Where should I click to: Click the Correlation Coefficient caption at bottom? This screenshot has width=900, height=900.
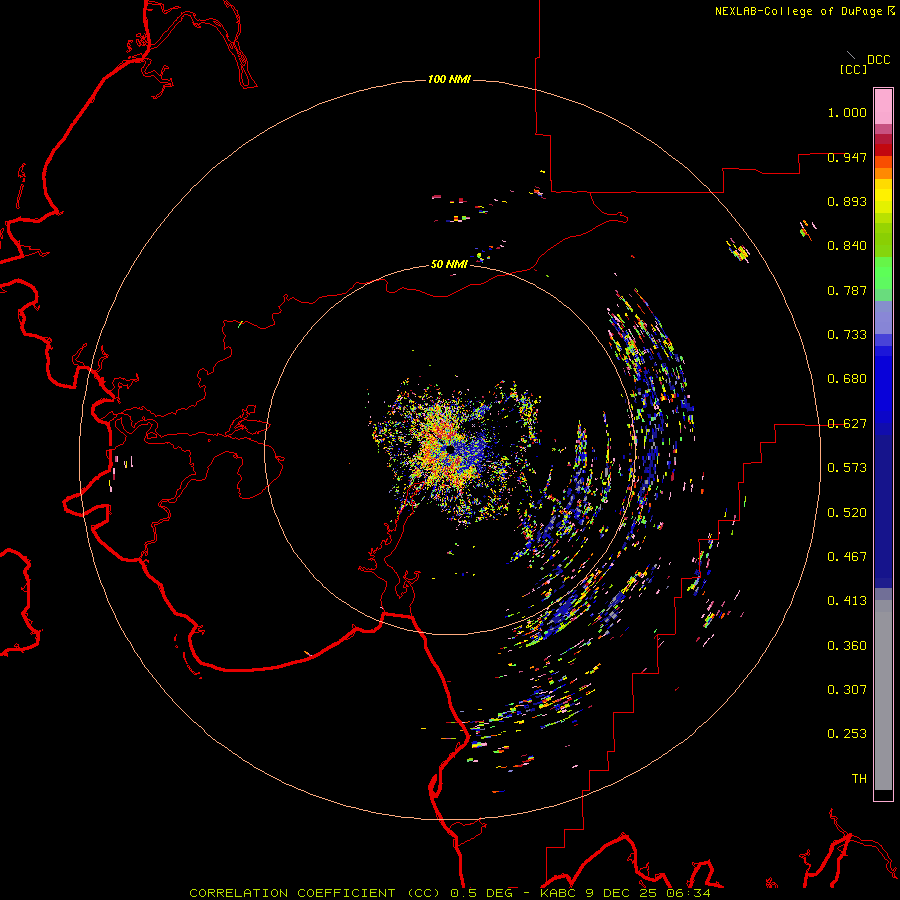(450, 893)
